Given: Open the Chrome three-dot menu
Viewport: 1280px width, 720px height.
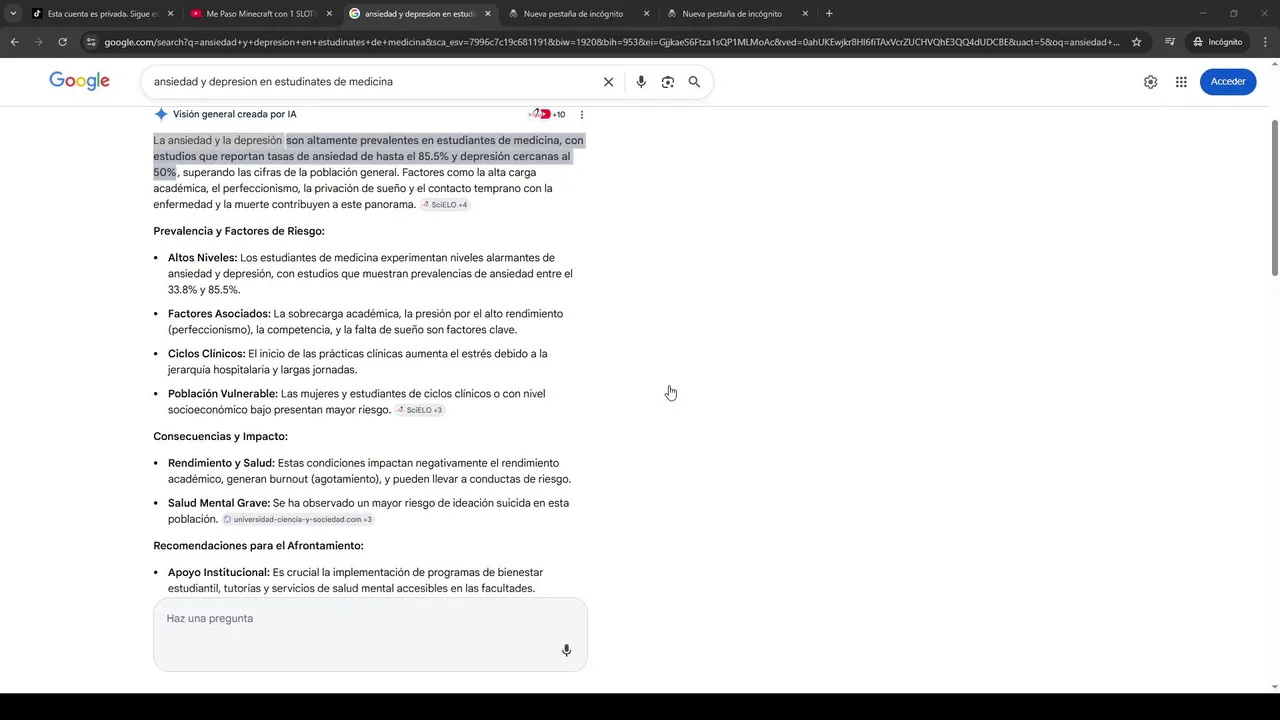Looking at the screenshot, I should tap(1264, 42).
